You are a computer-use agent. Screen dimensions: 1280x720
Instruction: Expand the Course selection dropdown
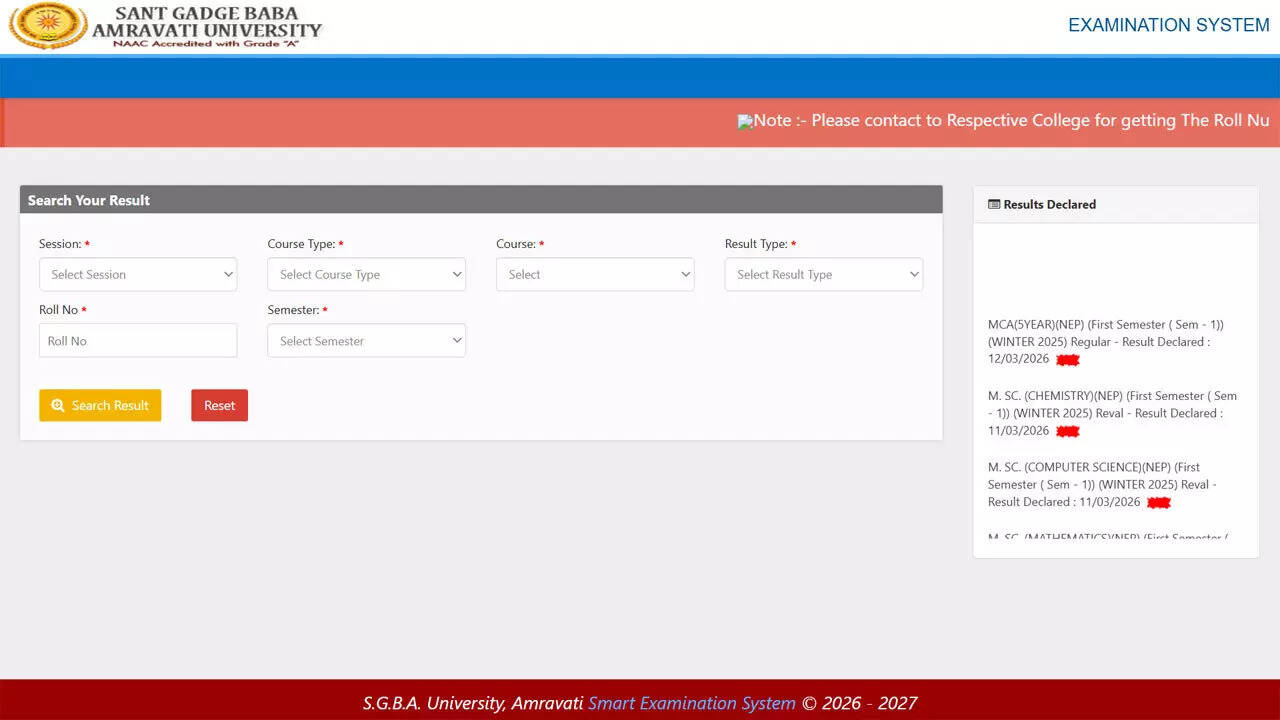click(x=595, y=274)
